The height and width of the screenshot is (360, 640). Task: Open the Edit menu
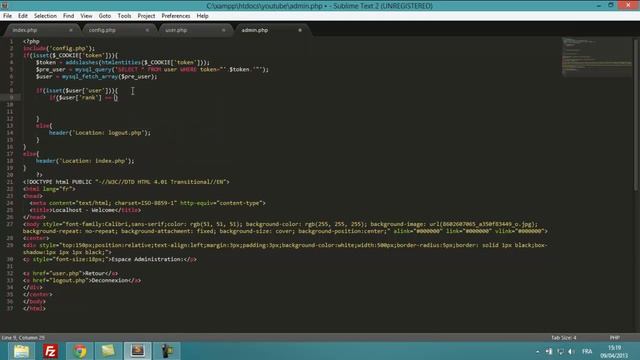(23, 16)
